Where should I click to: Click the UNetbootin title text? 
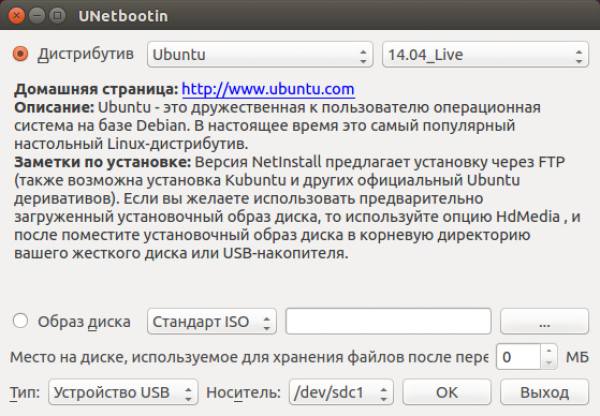coord(123,16)
